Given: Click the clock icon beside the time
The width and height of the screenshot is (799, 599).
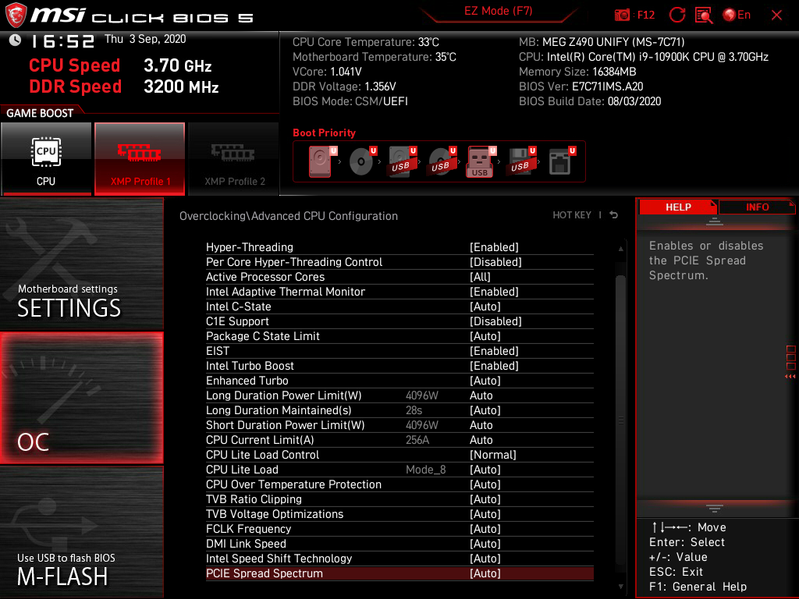Looking at the screenshot, I should tap(15, 40).
